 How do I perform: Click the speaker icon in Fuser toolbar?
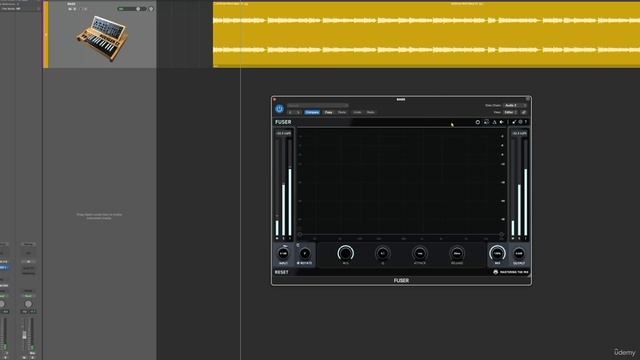click(x=502, y=122)
